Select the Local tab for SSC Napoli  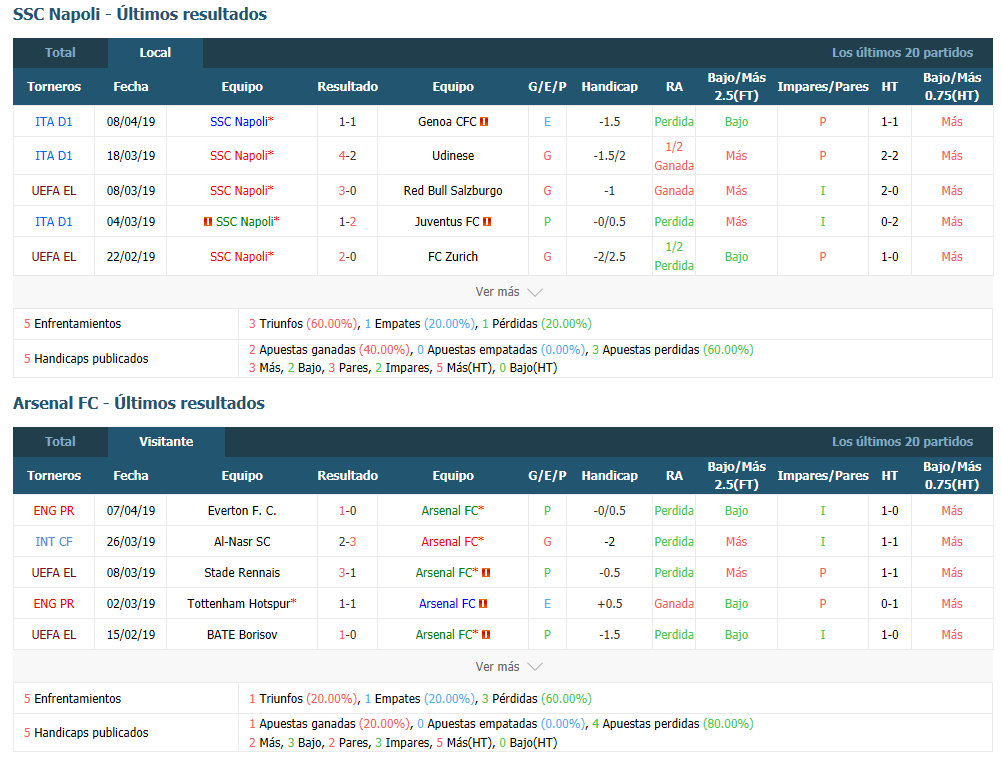coord(155,53)
